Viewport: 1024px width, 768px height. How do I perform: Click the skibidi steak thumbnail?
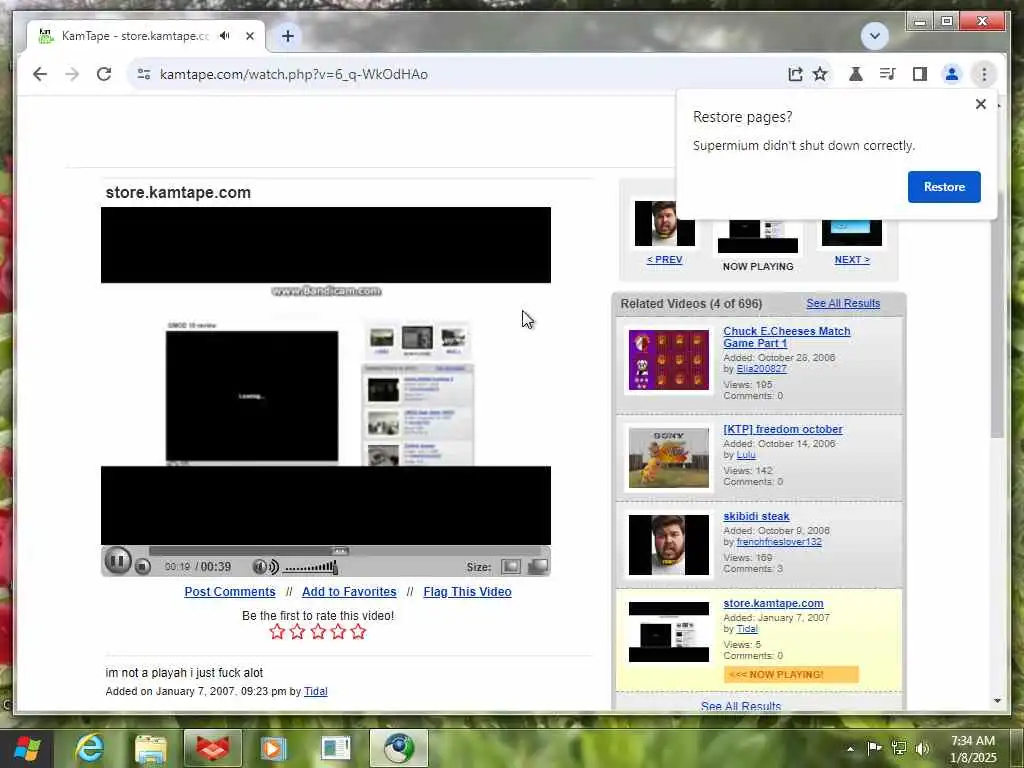pyautogui.click(x=669, y=545)
